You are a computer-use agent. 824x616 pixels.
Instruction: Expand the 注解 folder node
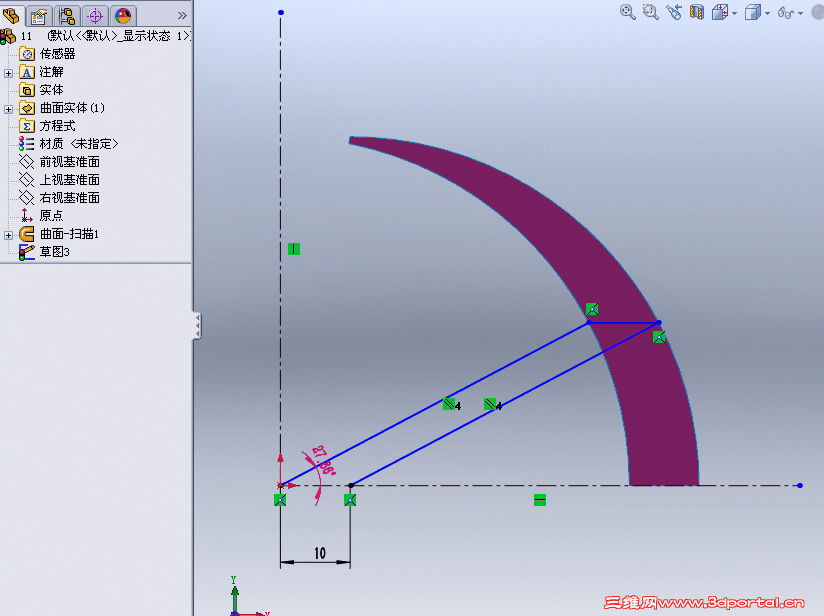pyautogui.click(x=8, y=73)
